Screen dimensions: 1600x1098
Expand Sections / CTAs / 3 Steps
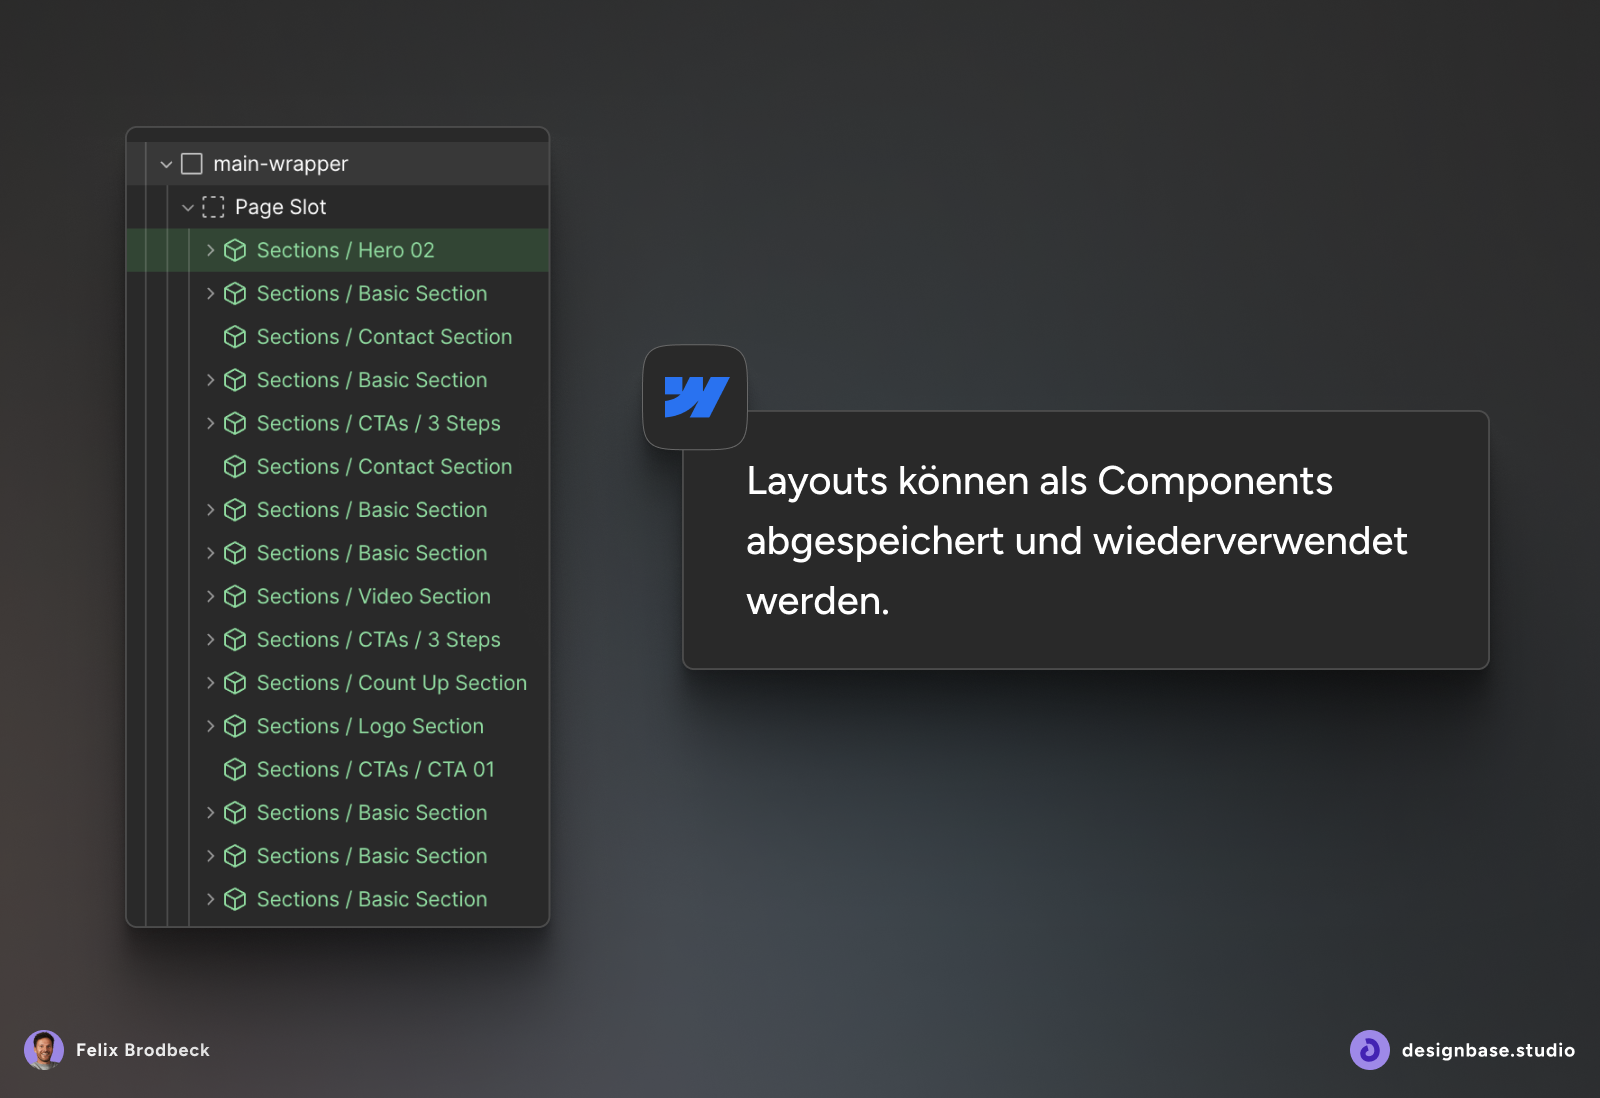[x=211, y=423]
